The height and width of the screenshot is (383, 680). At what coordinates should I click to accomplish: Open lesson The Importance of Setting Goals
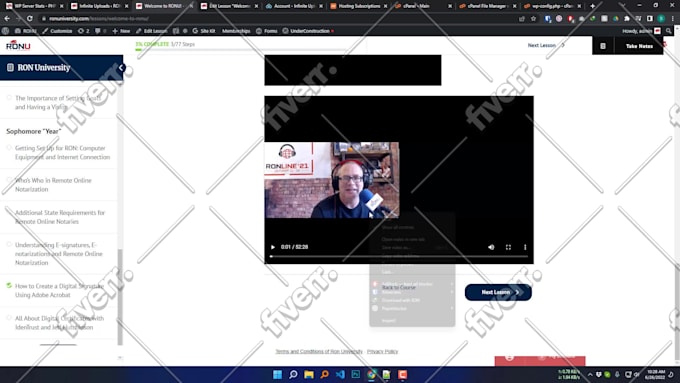point(58,102)
